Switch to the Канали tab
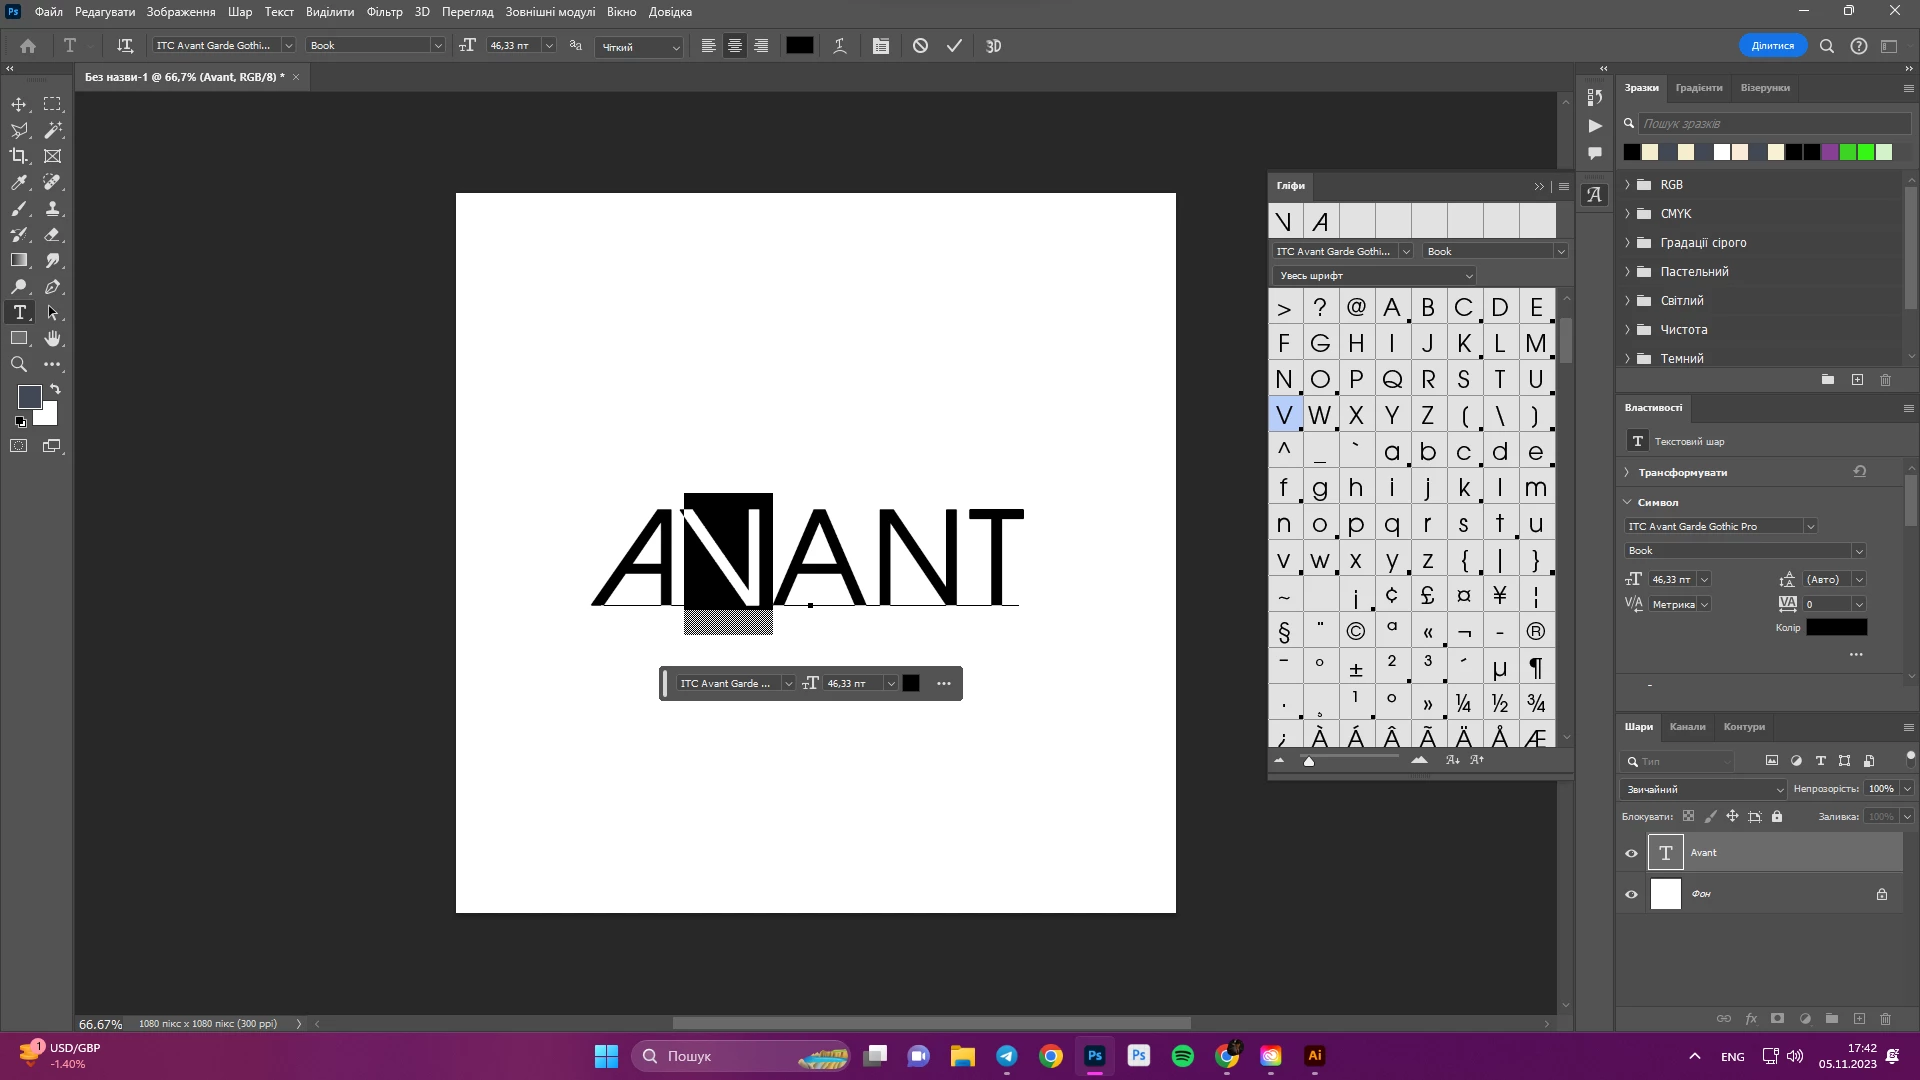1920x1080 pixels. (1687, 727)
